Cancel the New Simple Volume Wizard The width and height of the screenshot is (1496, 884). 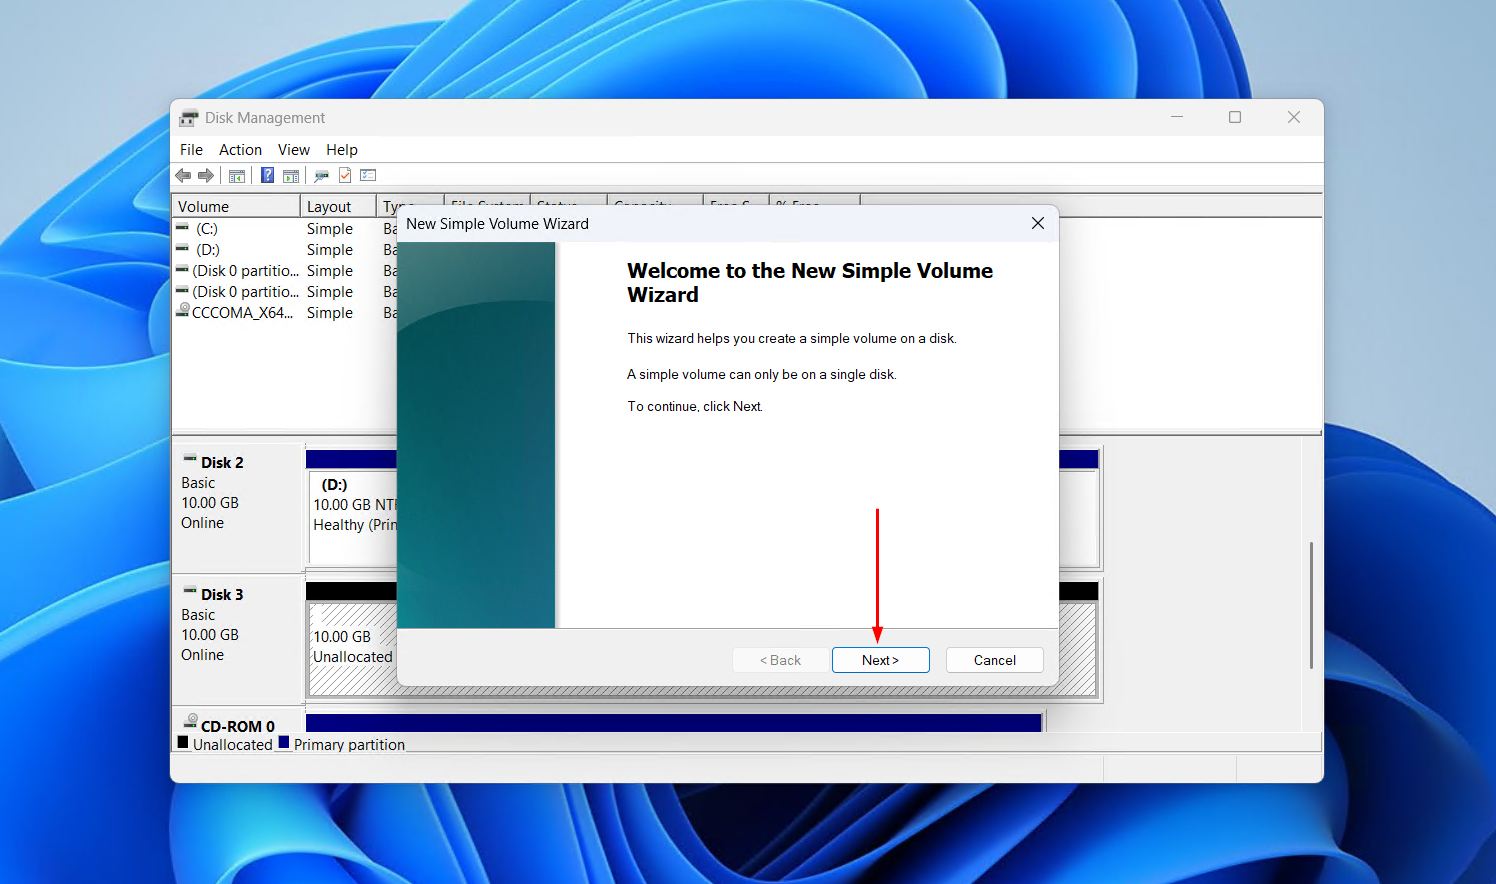pos(995,660)
